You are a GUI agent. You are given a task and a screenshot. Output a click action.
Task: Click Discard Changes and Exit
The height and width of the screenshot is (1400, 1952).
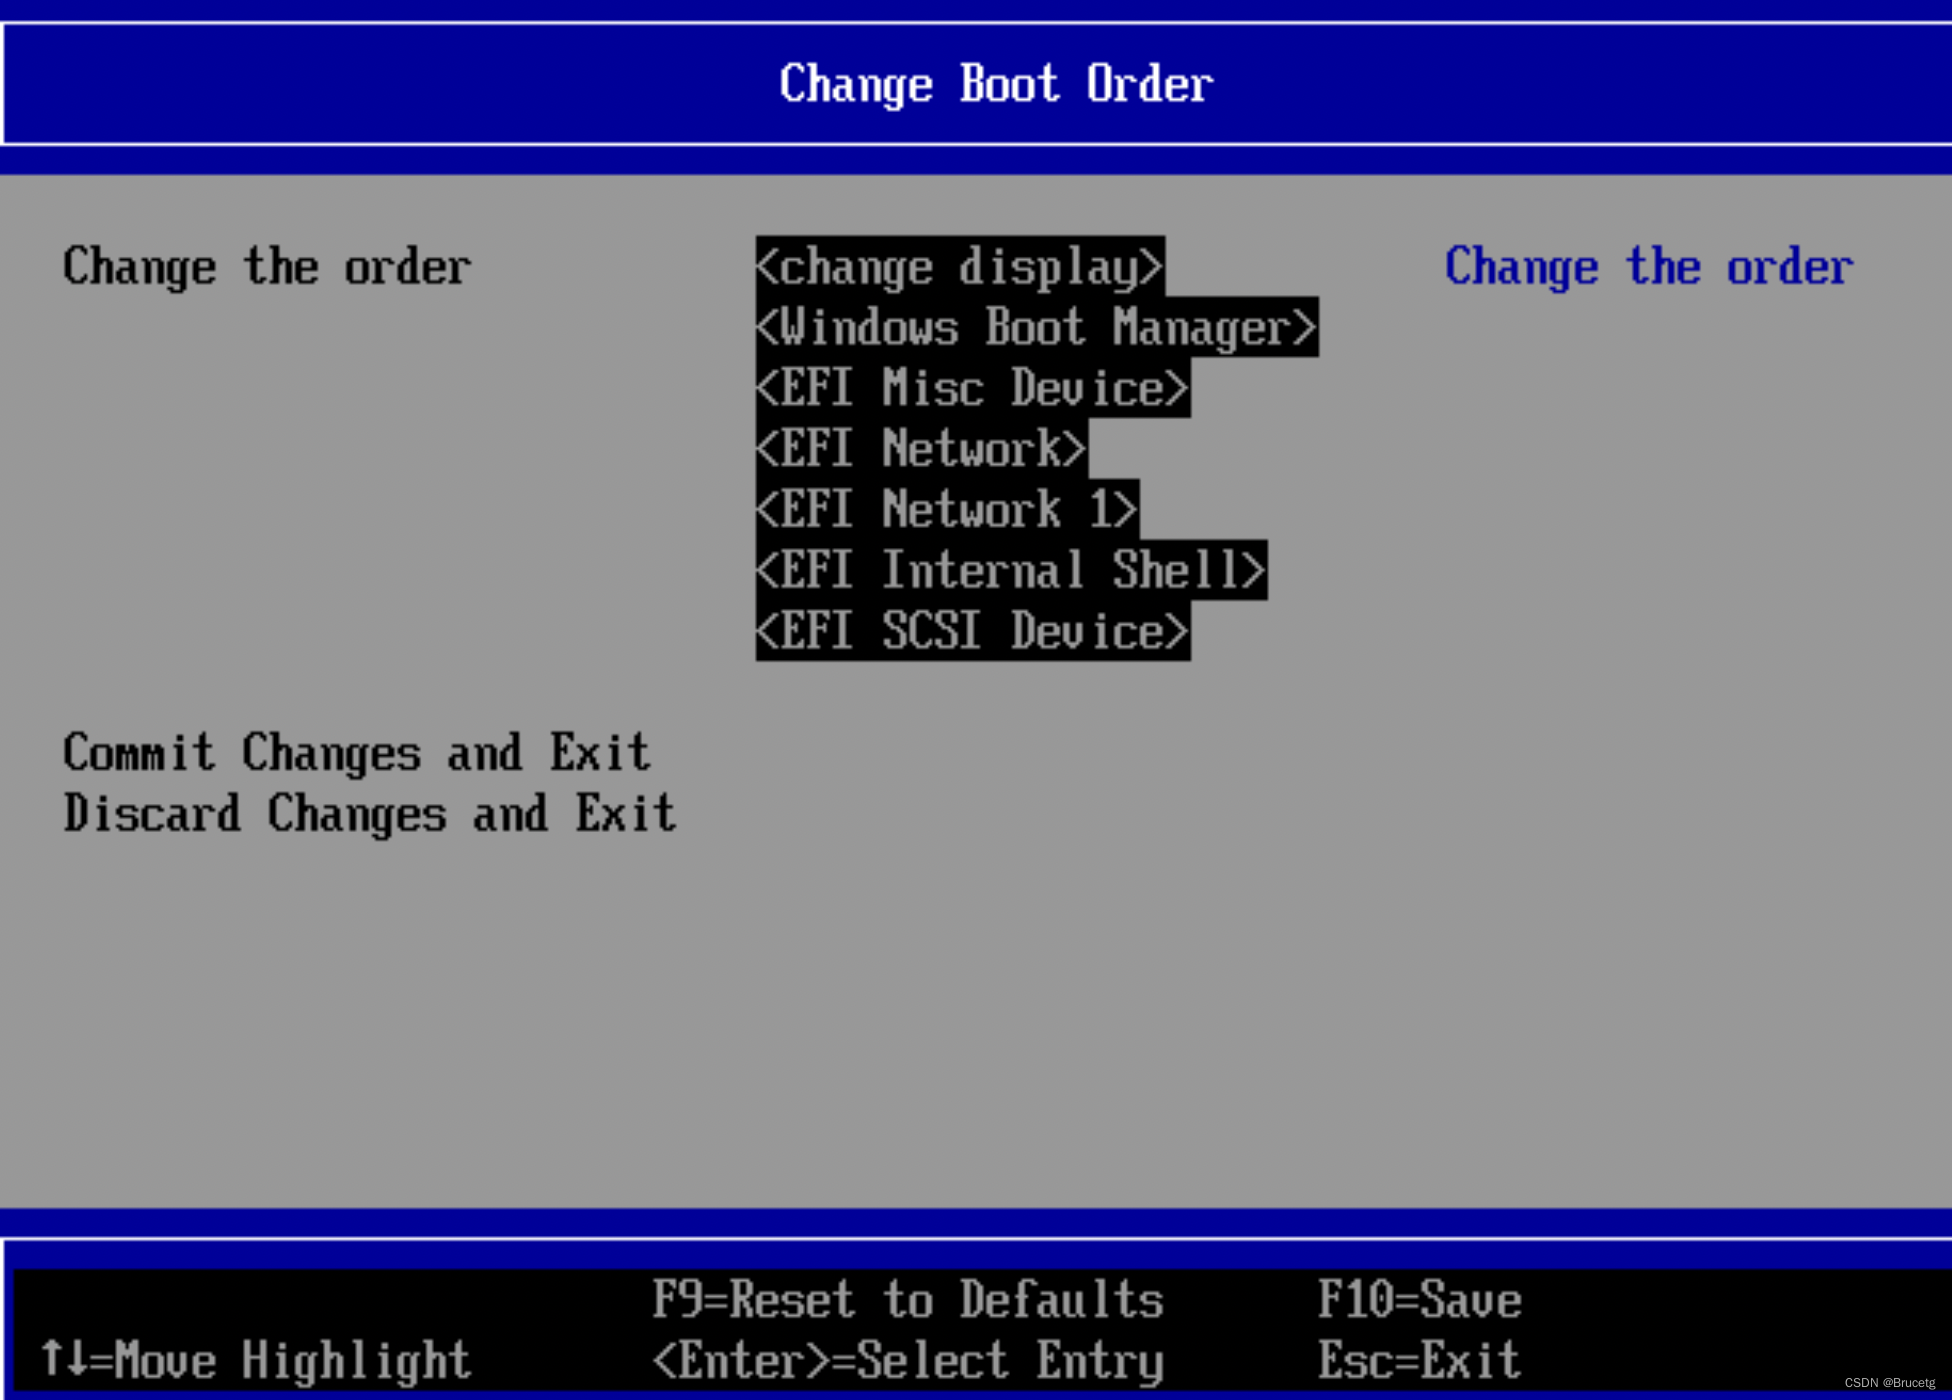point(370,813)
